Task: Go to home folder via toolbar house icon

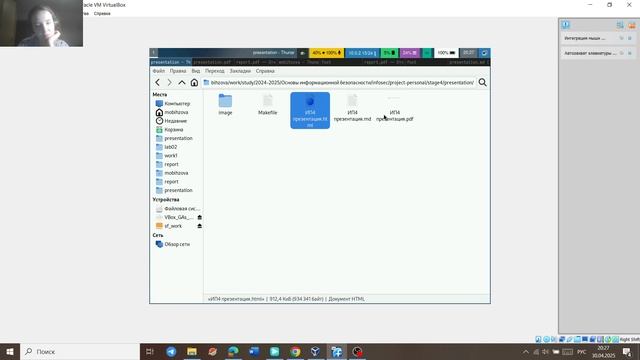Action: (194, 82)
